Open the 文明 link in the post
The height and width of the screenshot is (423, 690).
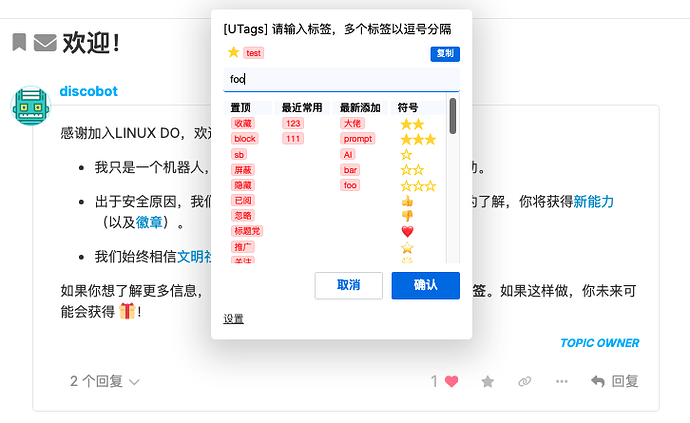[x=194, y=256]
